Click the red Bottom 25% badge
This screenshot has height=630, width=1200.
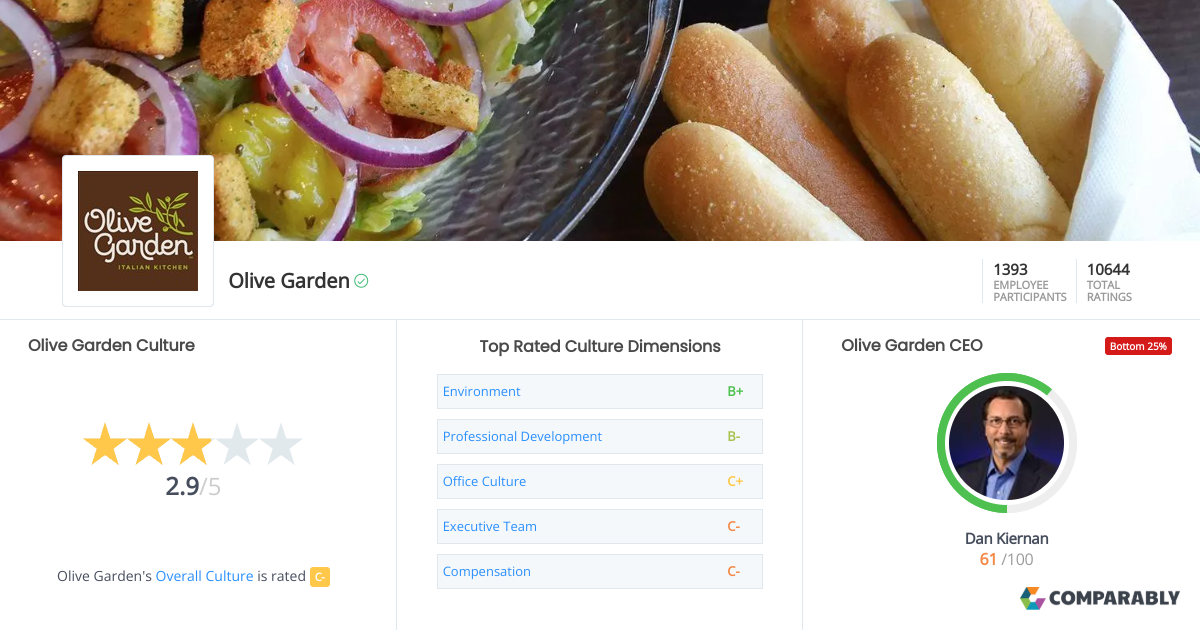pos(1138,346)
